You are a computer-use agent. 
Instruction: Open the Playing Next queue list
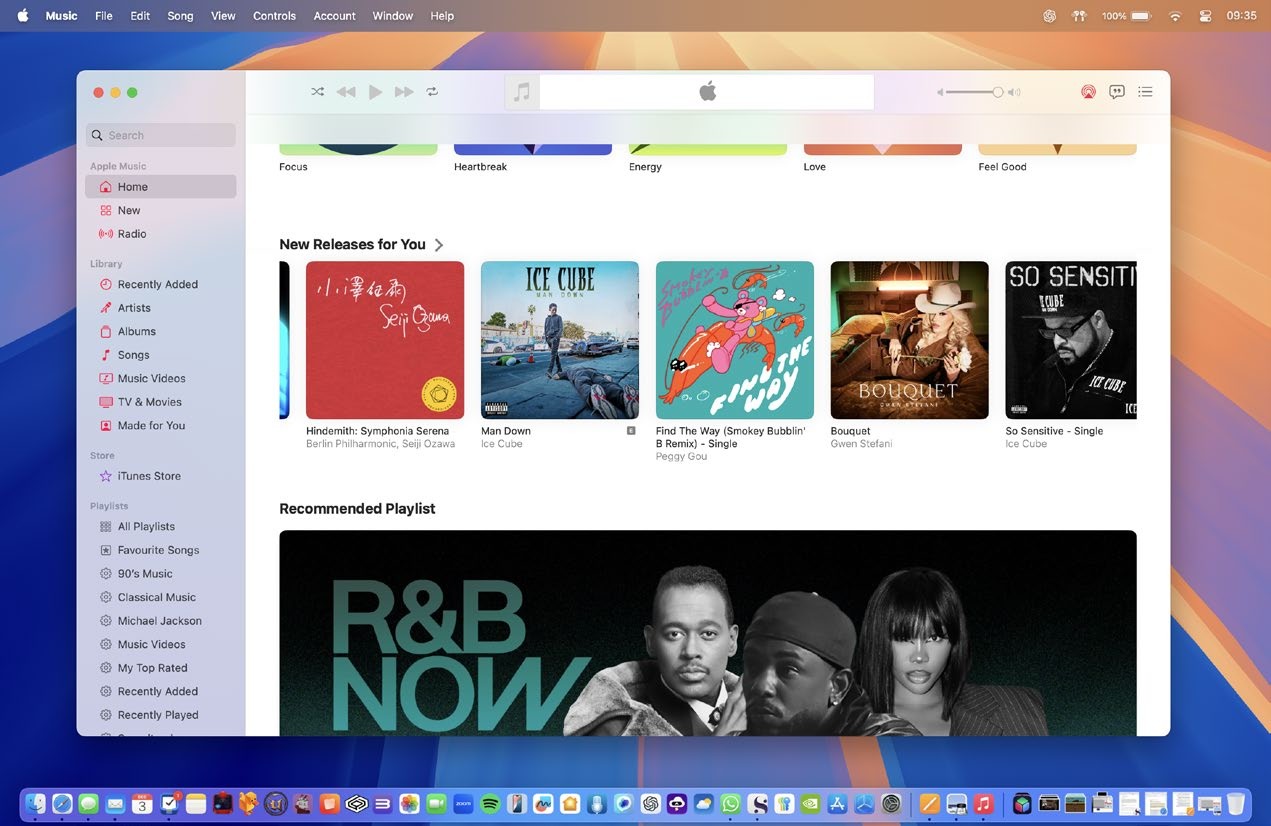(x=1146, y=92)
